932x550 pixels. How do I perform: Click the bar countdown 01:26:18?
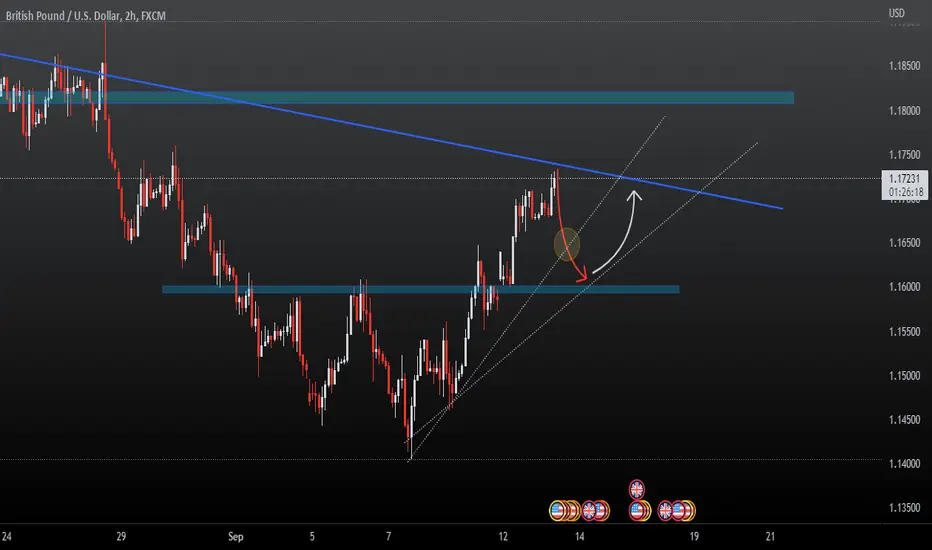coord(906,192)
